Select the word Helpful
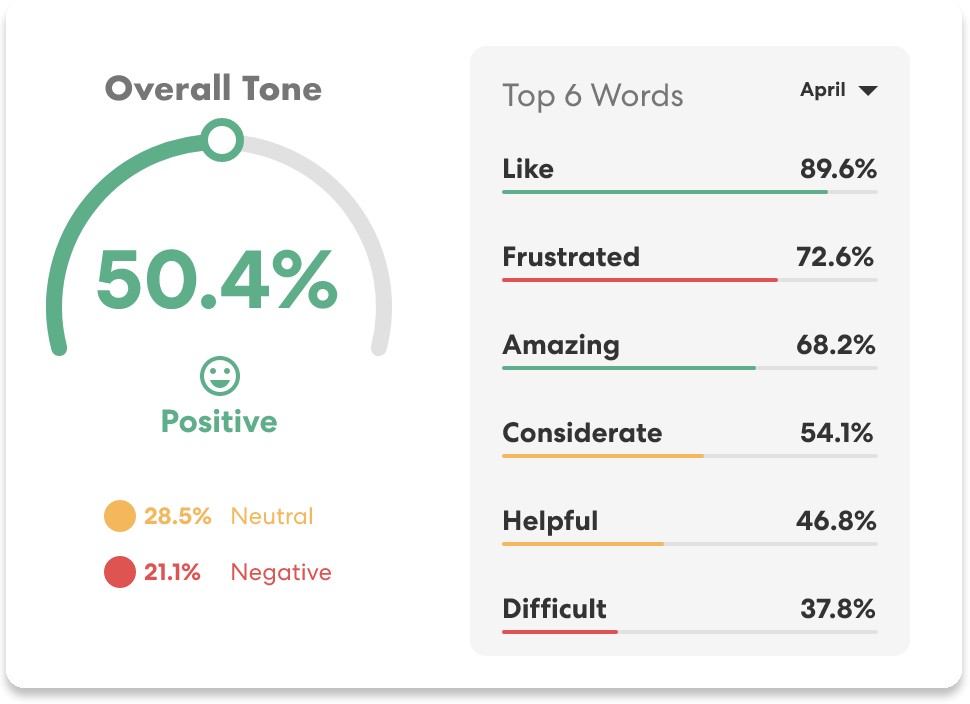This screenshot has height=704, width=970. [x=550, y=521]
